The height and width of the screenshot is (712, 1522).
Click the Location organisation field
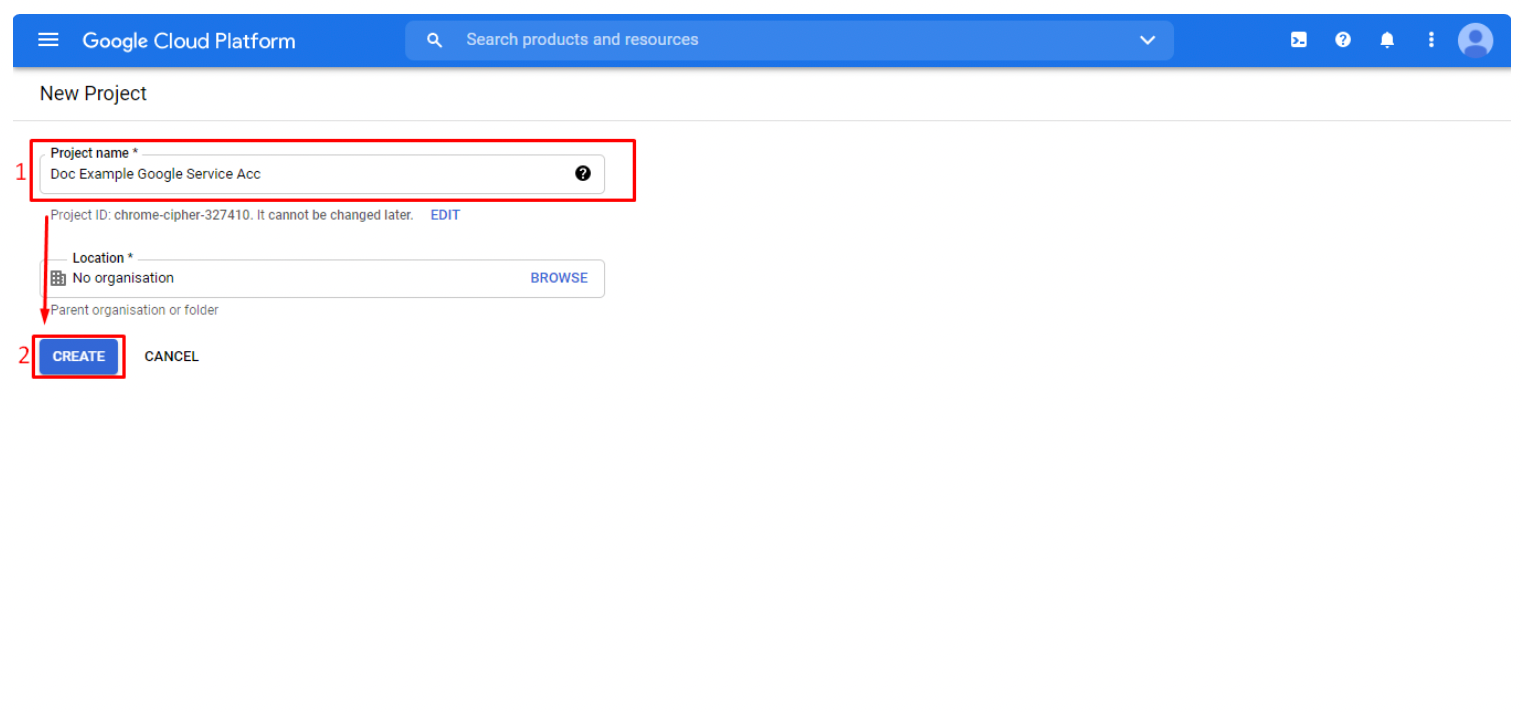[x=322, y=278]
